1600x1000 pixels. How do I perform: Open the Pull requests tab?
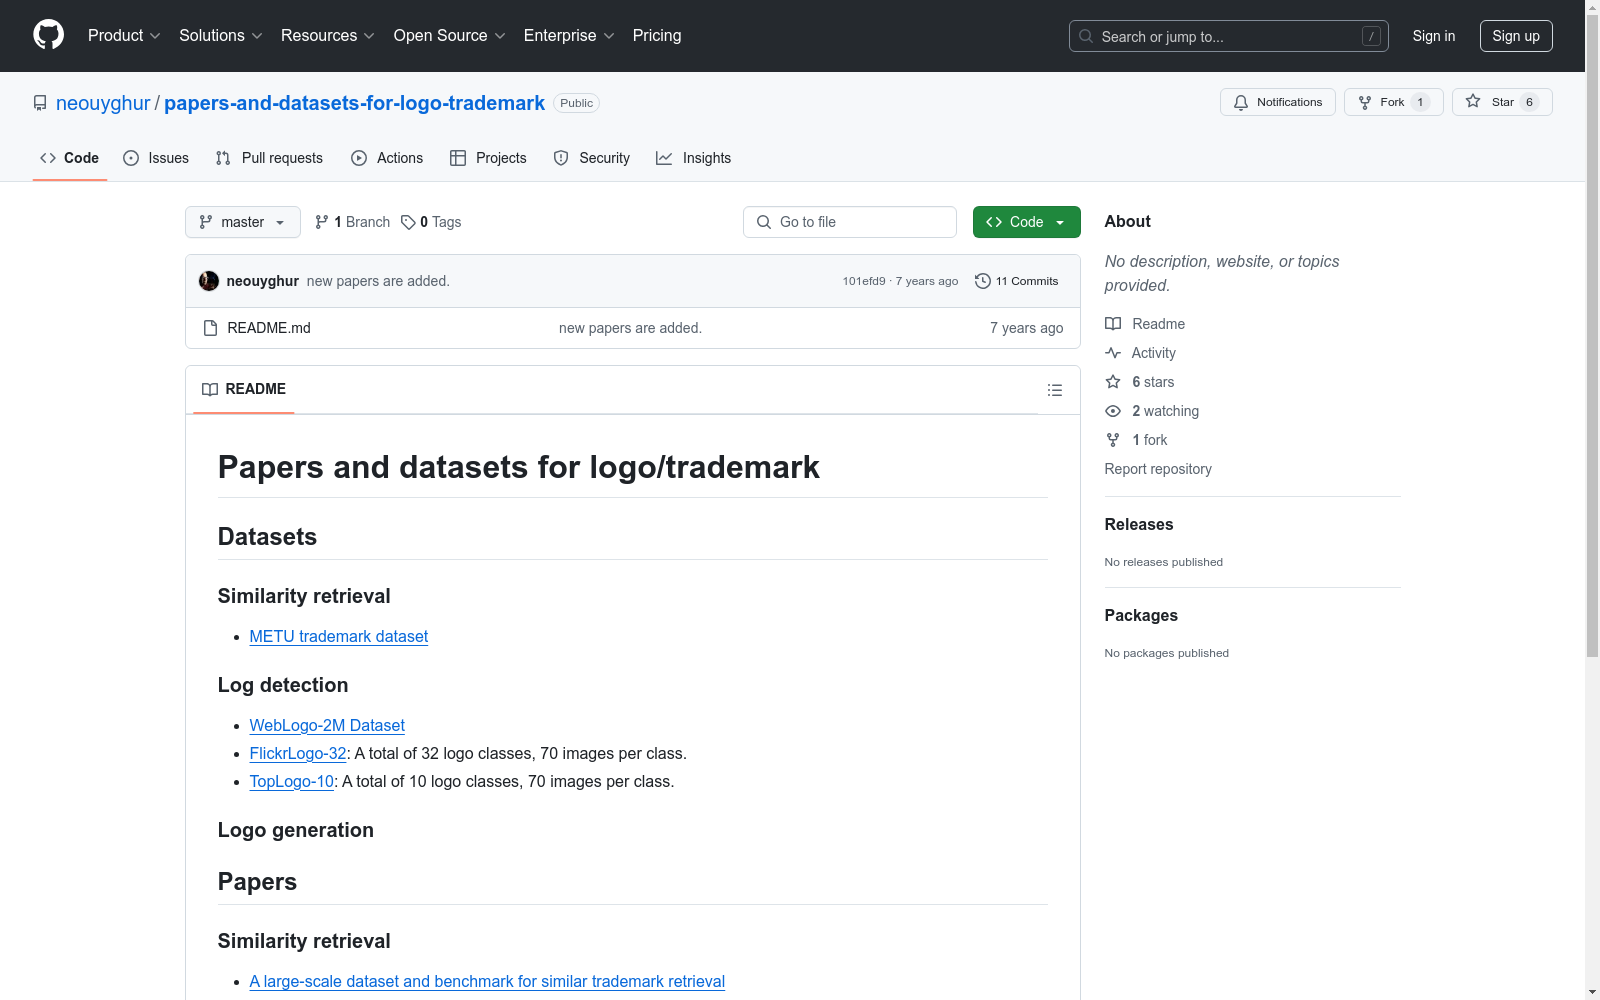coord(269,158)
